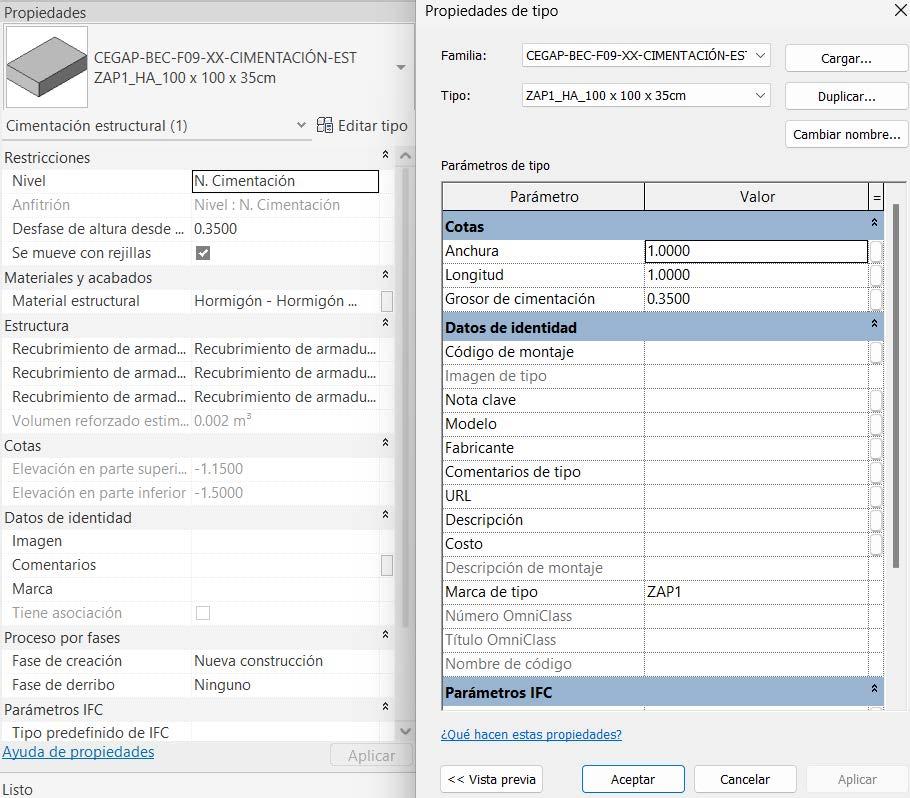Click the Modelo value cell
The width and height of the screenshot is (910, 798).
tap(756, 424)
